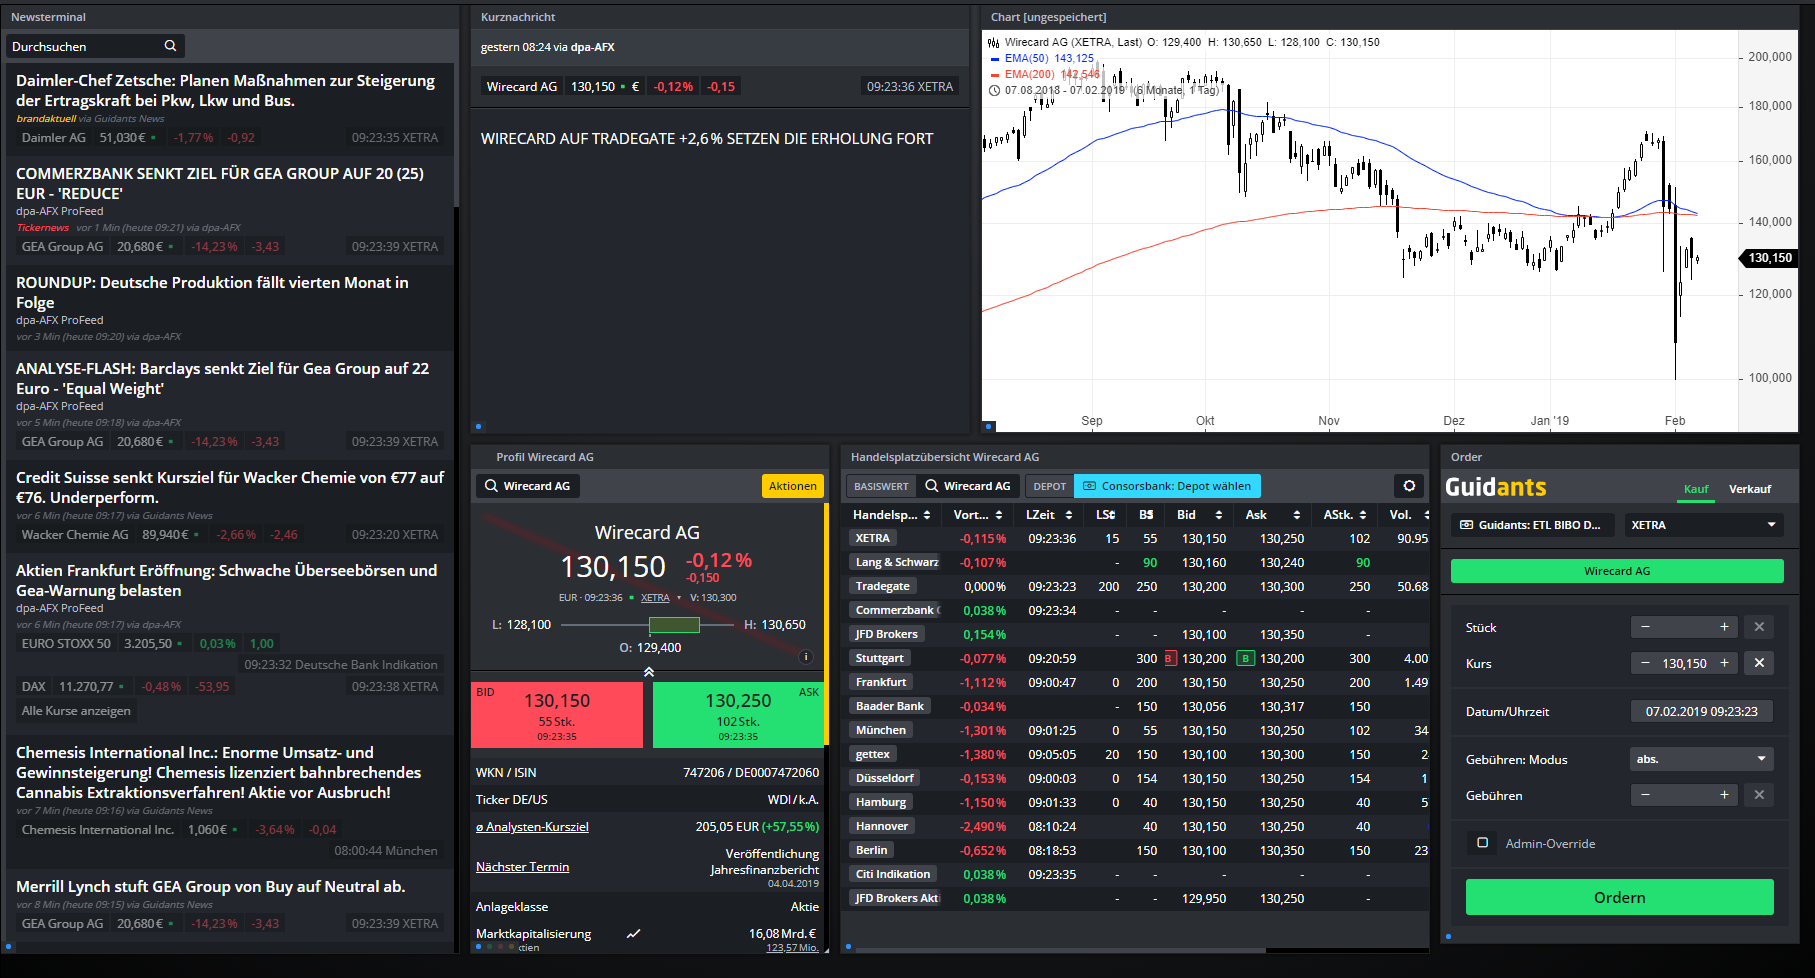Click chart period clock icon

point(994,90)
